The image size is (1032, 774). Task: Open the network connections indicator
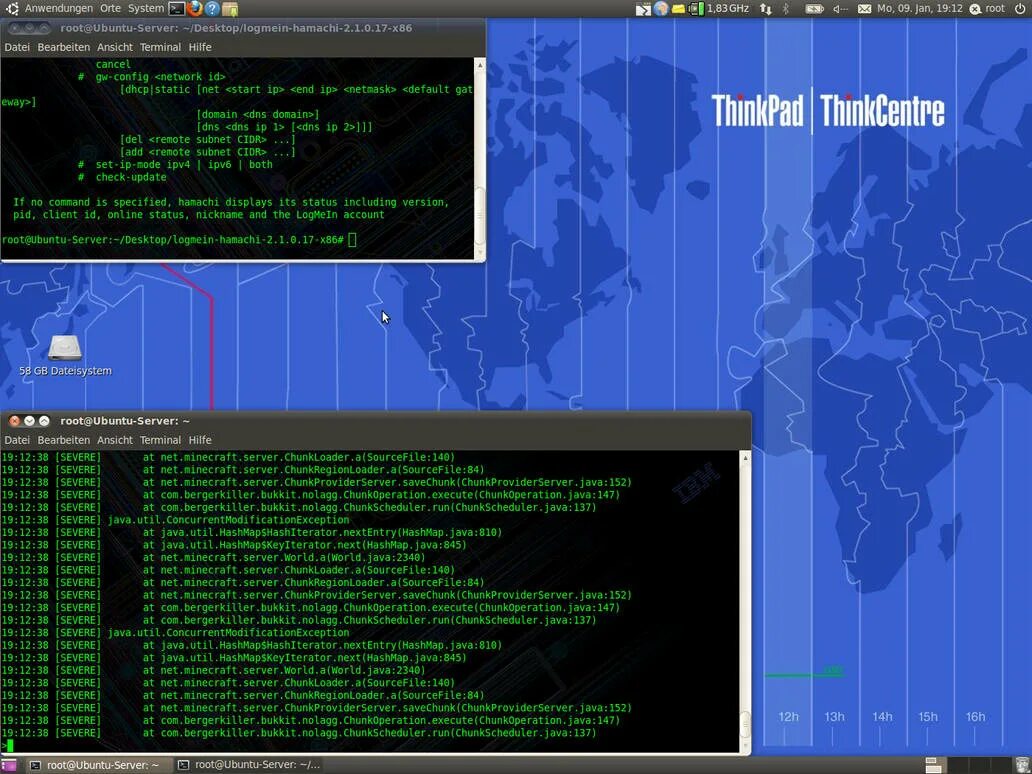[x=765, y=9]
